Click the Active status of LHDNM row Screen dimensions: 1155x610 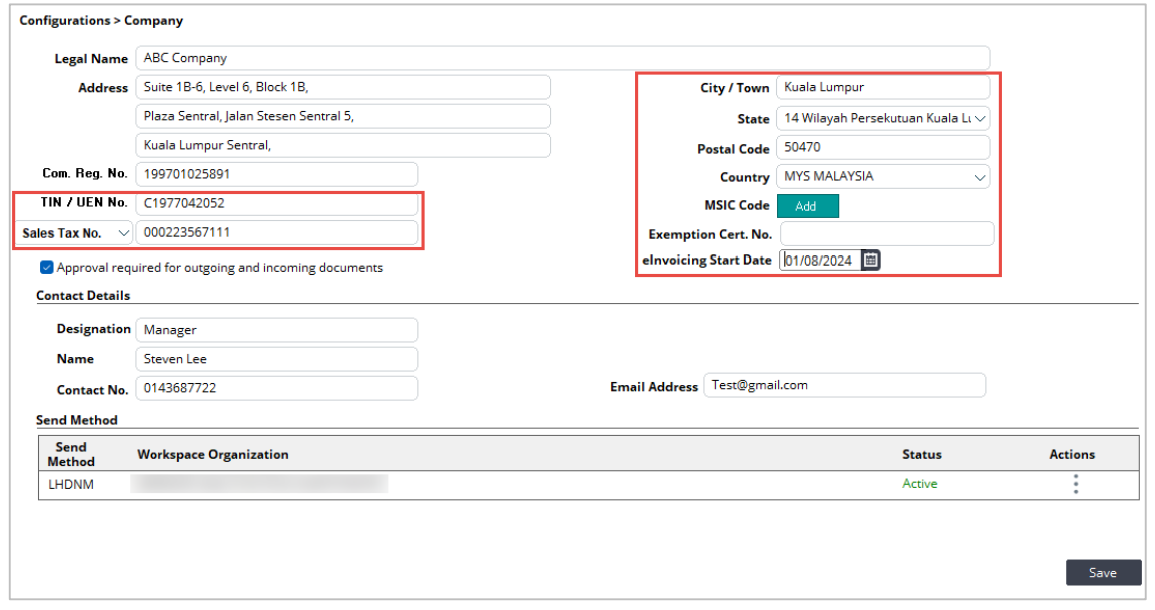coord(919,484)
